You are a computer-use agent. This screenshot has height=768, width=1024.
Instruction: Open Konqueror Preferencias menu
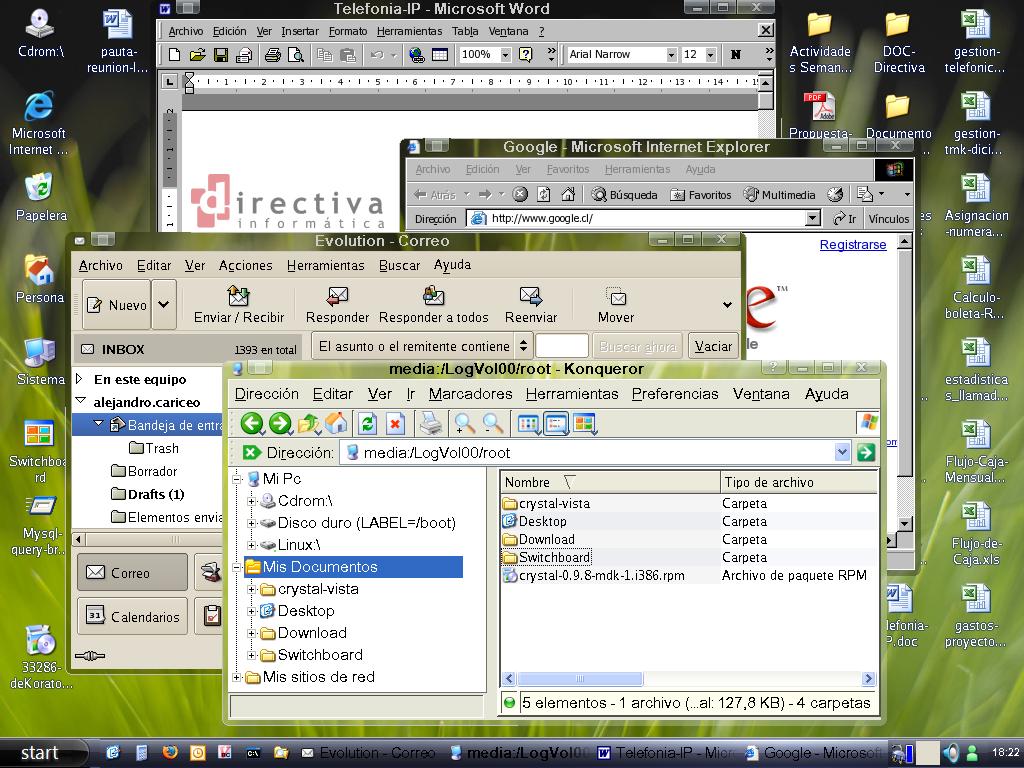point(675,394)
